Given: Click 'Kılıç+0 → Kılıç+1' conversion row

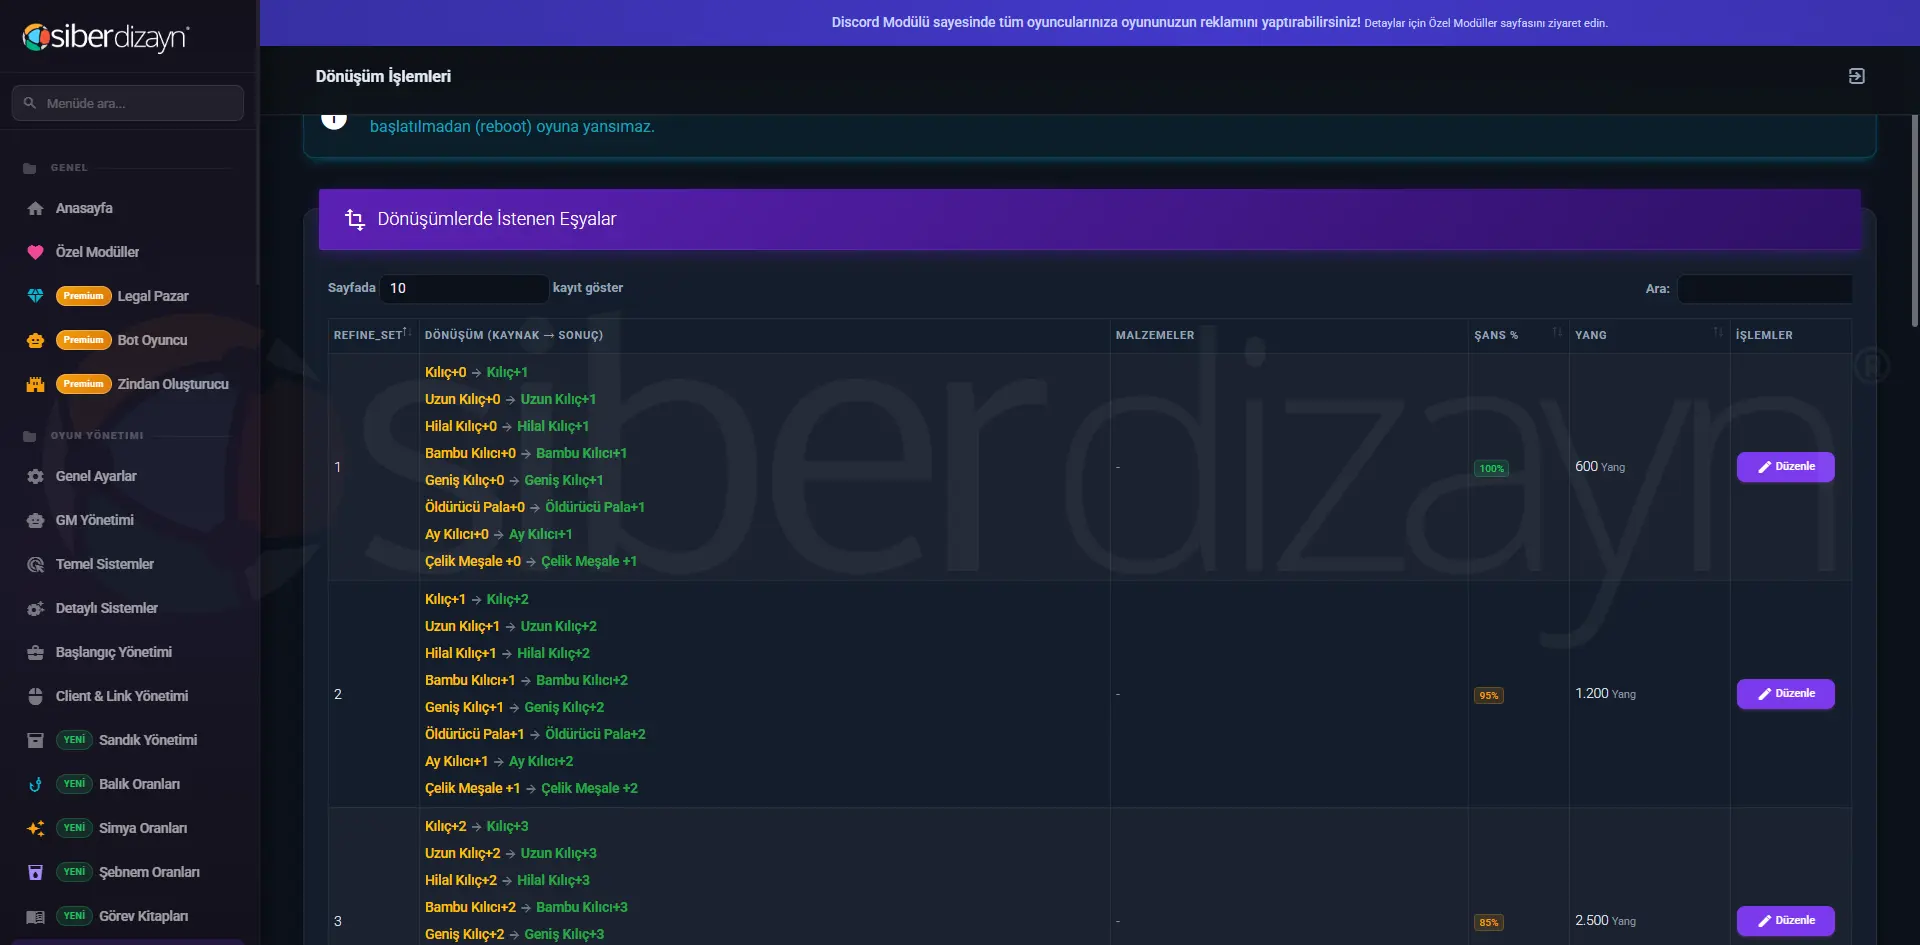Looking at the screenshot, I should [476, 372].
